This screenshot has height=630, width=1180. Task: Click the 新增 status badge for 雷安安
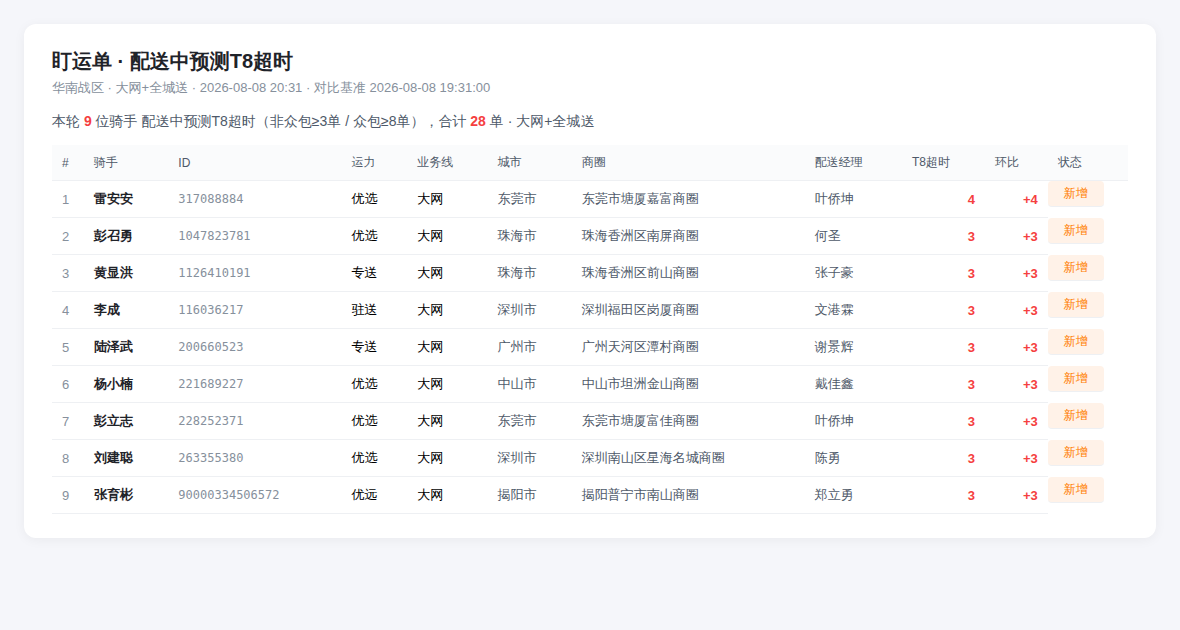tap(1075, 193)
